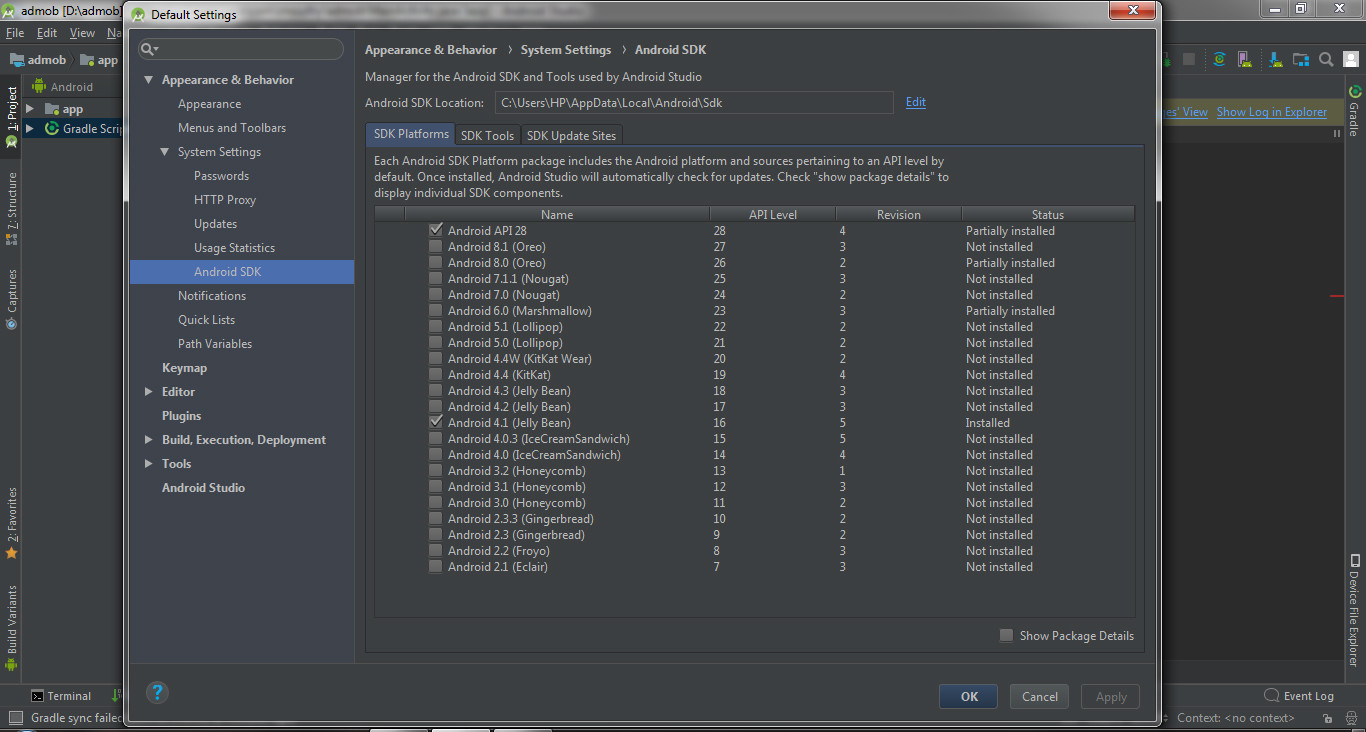Check the Android 6.0 (Marshmallow) checkbox
Viewport: 1366px width, 732px height.
click(435, 310)
